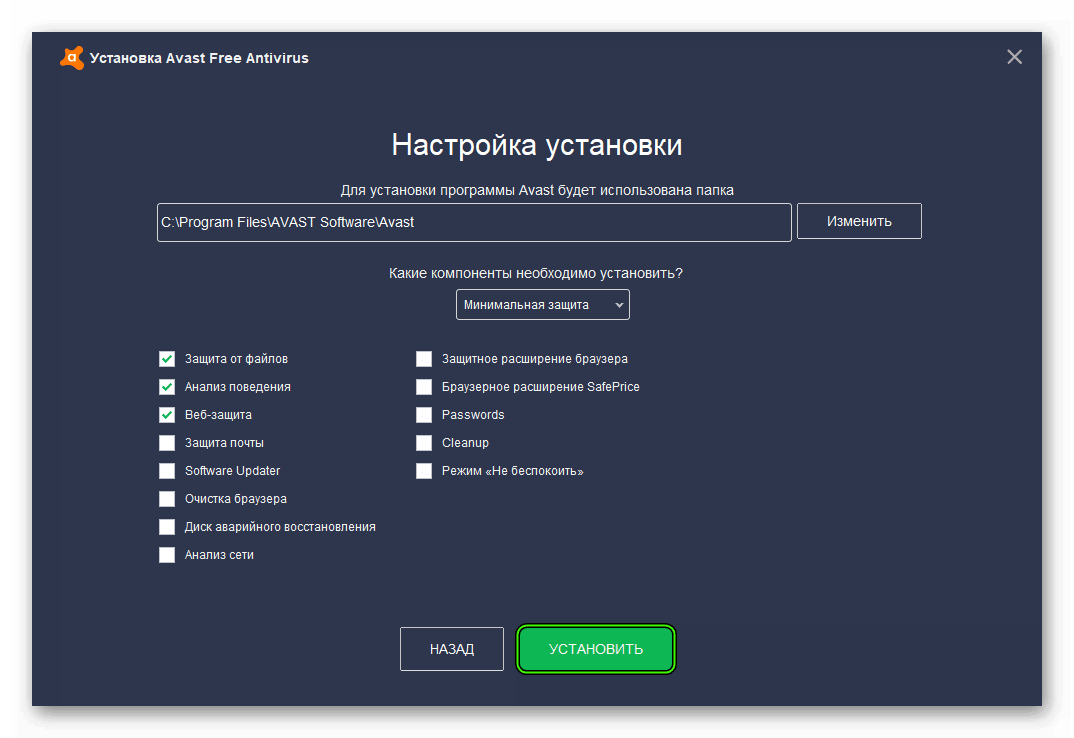Click the НАЗАД button
This screenshot has width=1074, height=738.
(451, 649)
